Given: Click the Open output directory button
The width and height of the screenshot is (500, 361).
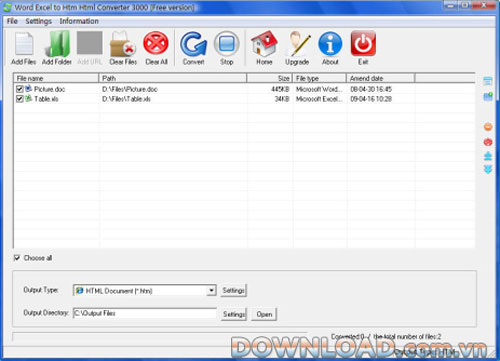Looking at the screenshot, I should [264, 314].
